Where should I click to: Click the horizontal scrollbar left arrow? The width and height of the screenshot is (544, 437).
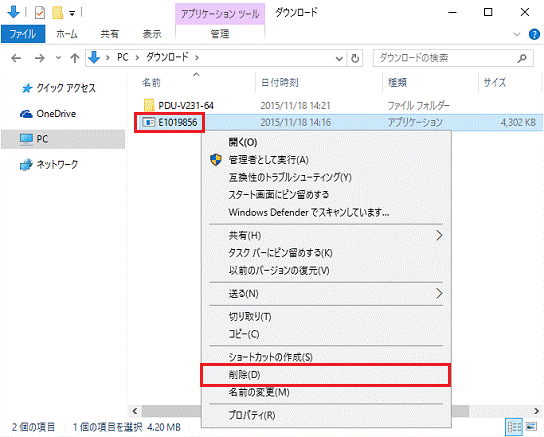135,411
